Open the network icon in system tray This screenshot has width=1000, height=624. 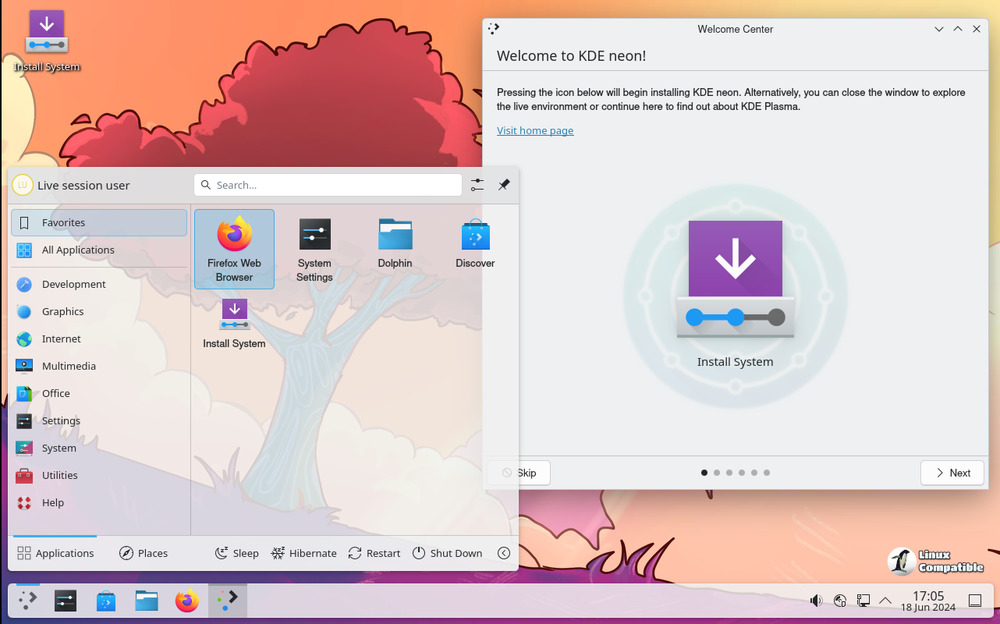point(862,600)
